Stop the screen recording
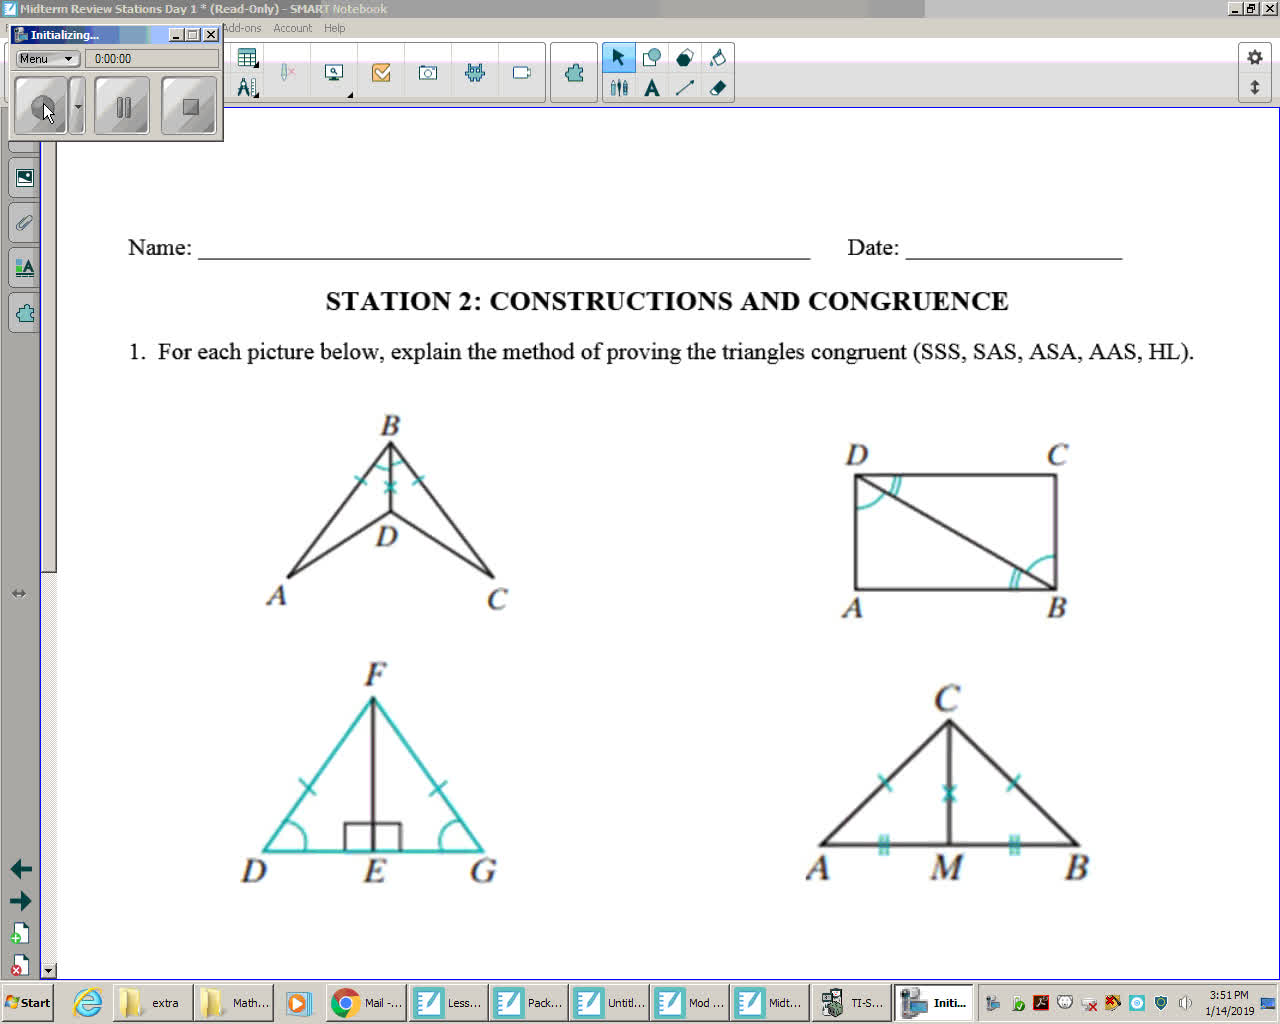The image size is (1280, 1024). click(189, 106)
